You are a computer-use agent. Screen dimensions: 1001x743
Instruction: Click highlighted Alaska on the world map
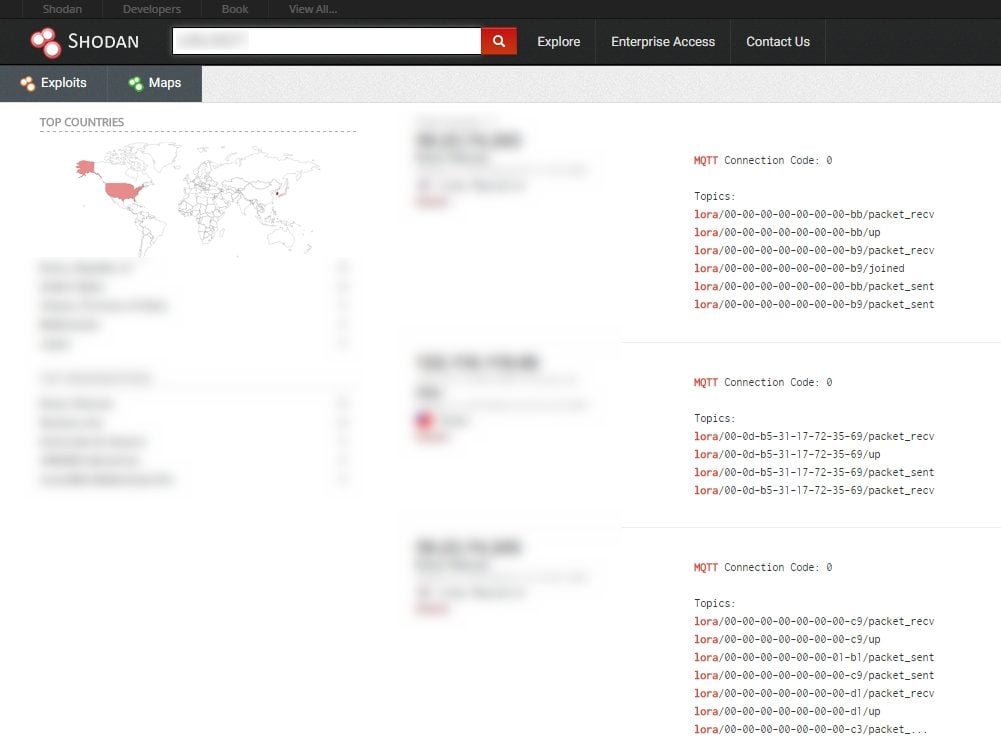[86, 167]
